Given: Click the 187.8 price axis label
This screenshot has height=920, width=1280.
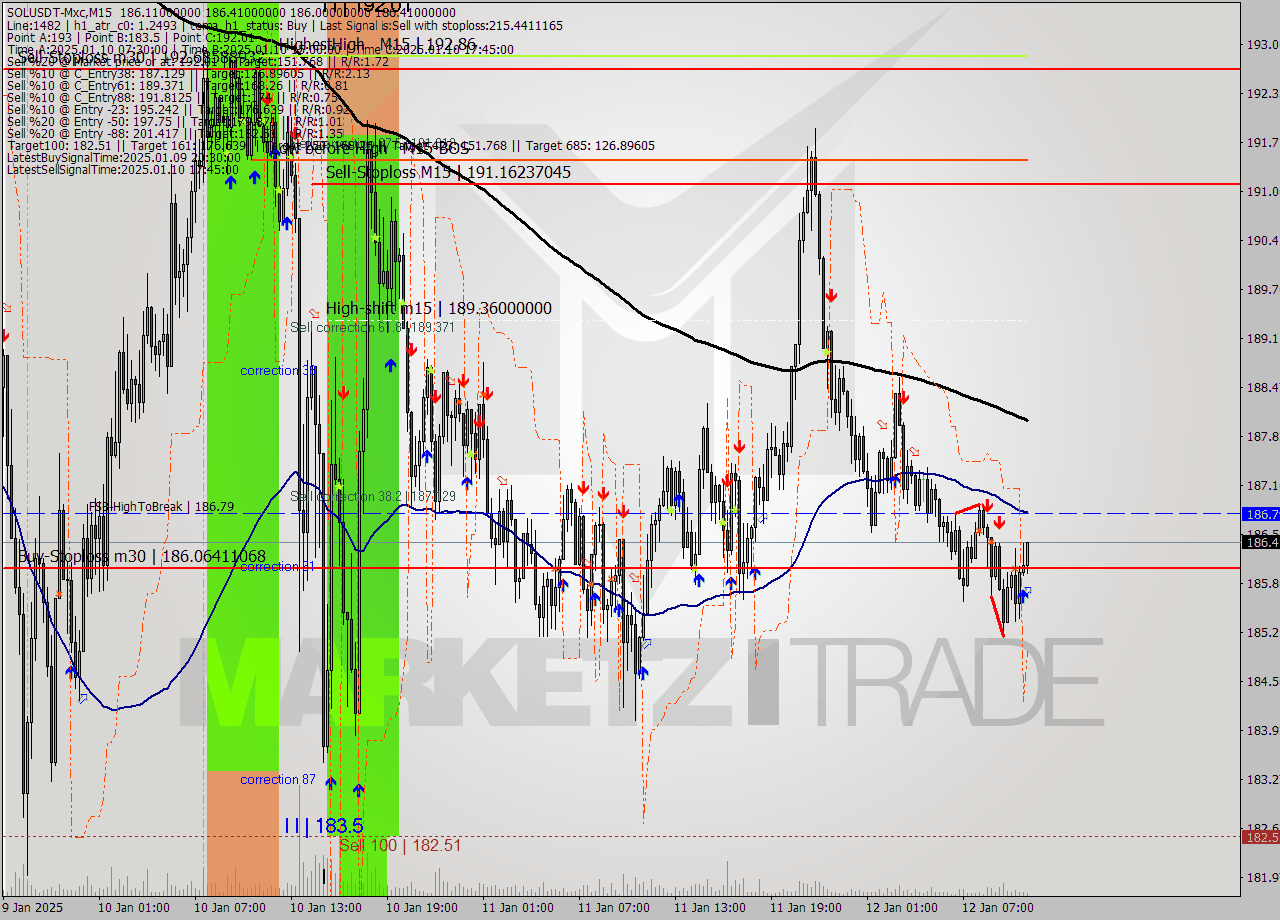Looking at the screenshot, I should (1262, 437).
